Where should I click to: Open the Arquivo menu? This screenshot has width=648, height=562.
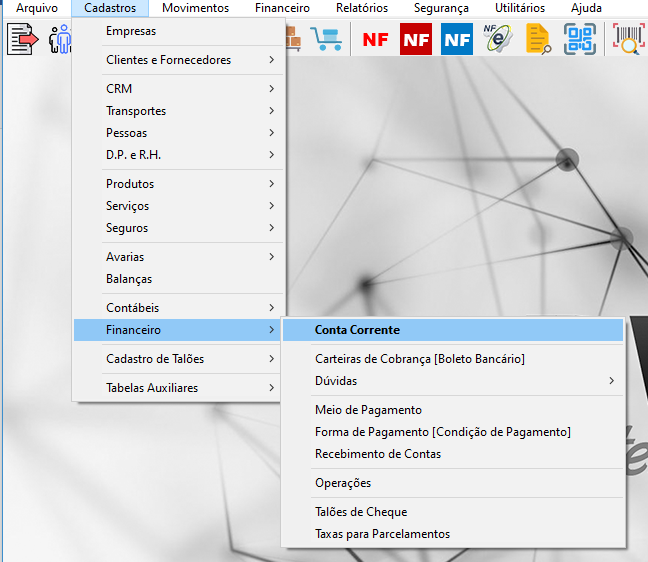(x=37, y=8)
